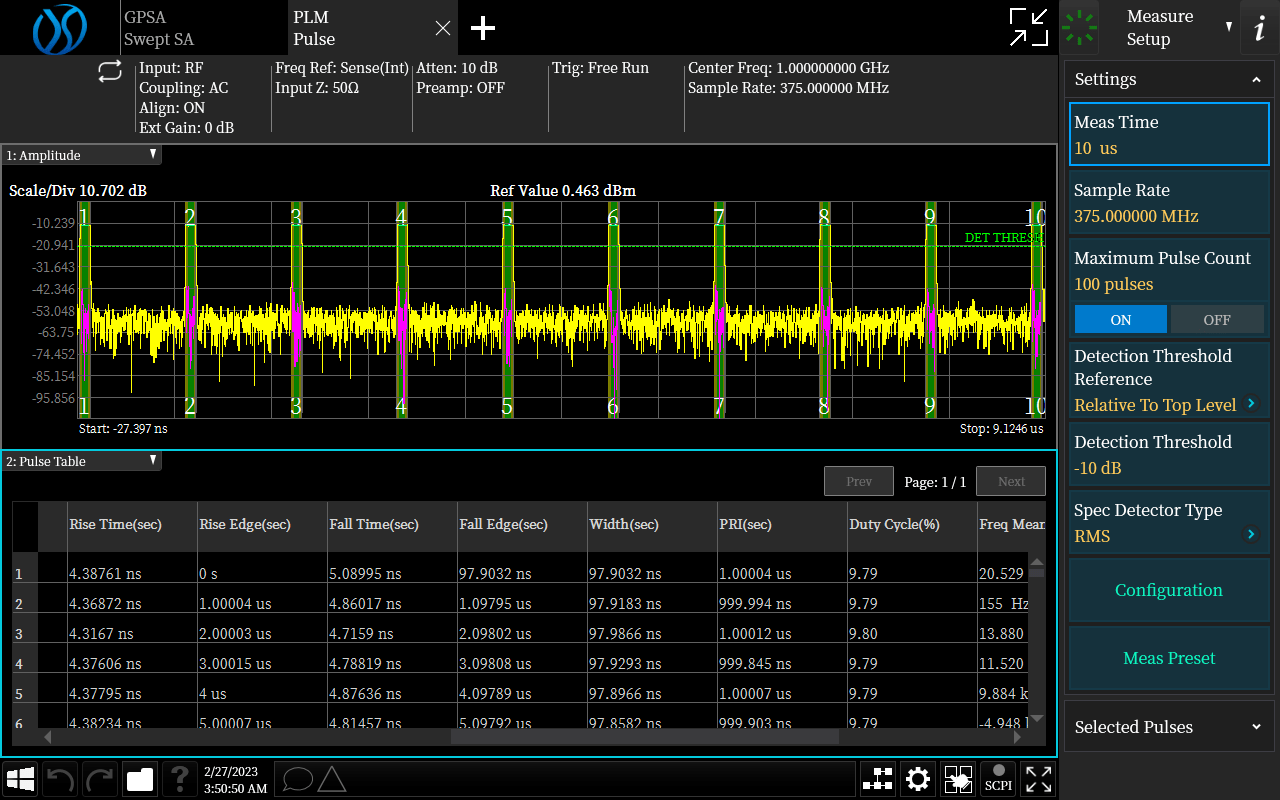Click the folder file icon in the bottom bar
Image resolution: width=1280 pixels, height=800 pixels.
coord(140,779)
